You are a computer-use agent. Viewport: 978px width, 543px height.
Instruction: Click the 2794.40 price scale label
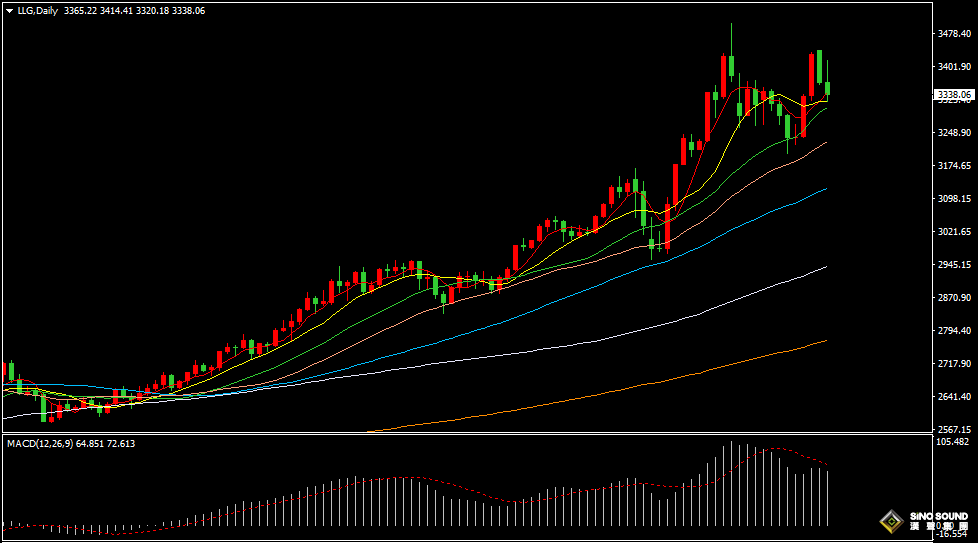955,330
